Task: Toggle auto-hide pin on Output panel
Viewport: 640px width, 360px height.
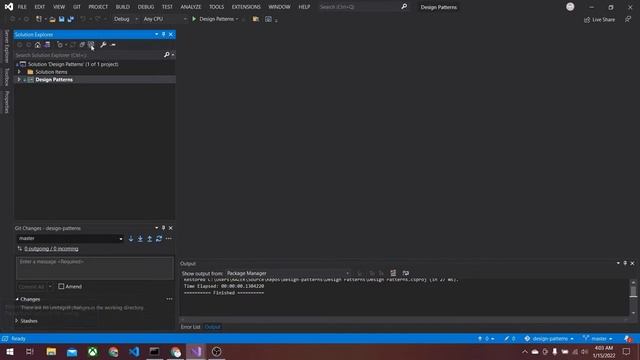Action: coord(625,263)
